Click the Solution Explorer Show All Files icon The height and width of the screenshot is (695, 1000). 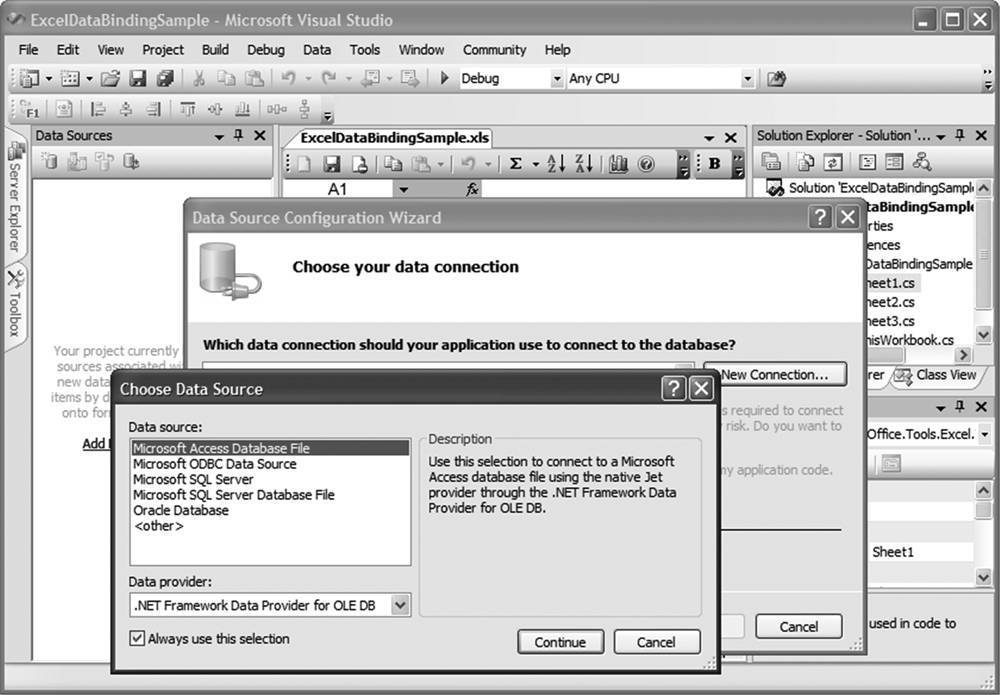(x=805, y=162)
